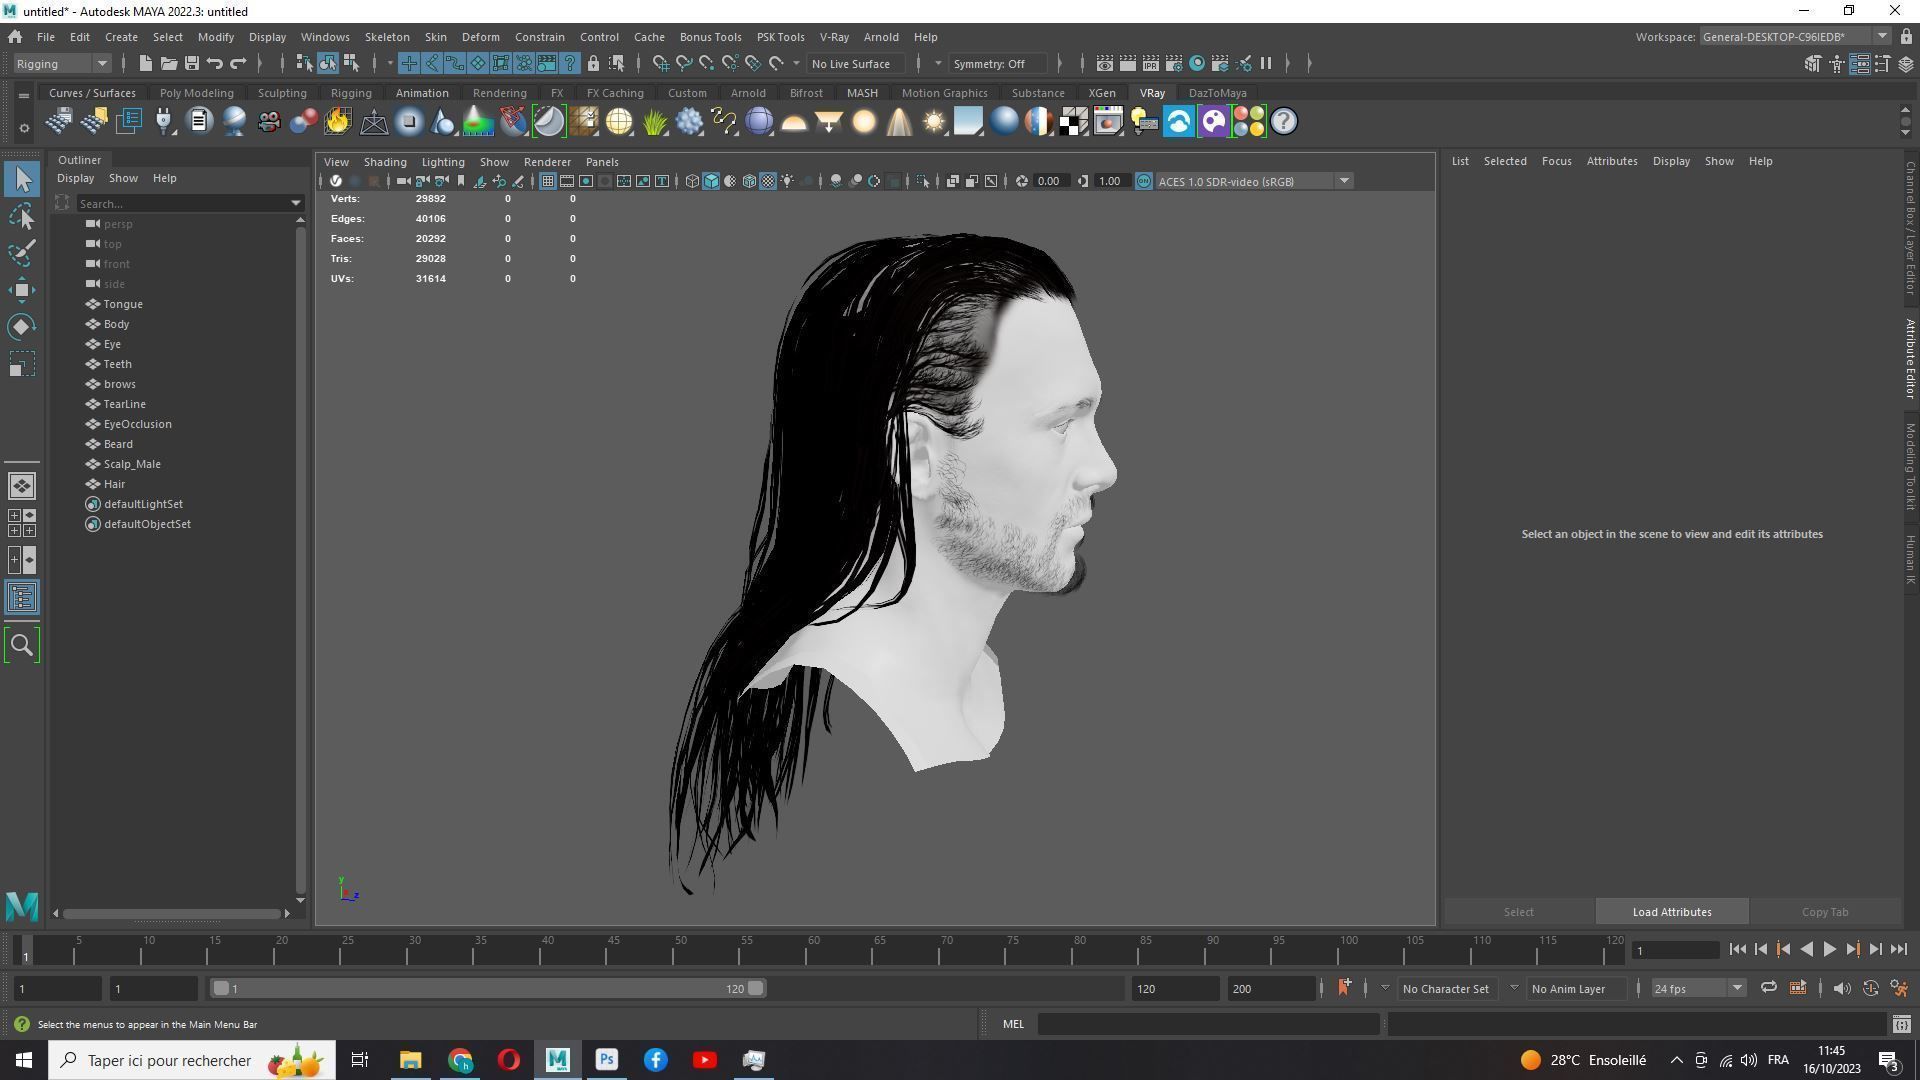Open the Rigging menu set dropdown
Image resolution: width=1920 pixels, height=1080 pixels.
point(62,64)
